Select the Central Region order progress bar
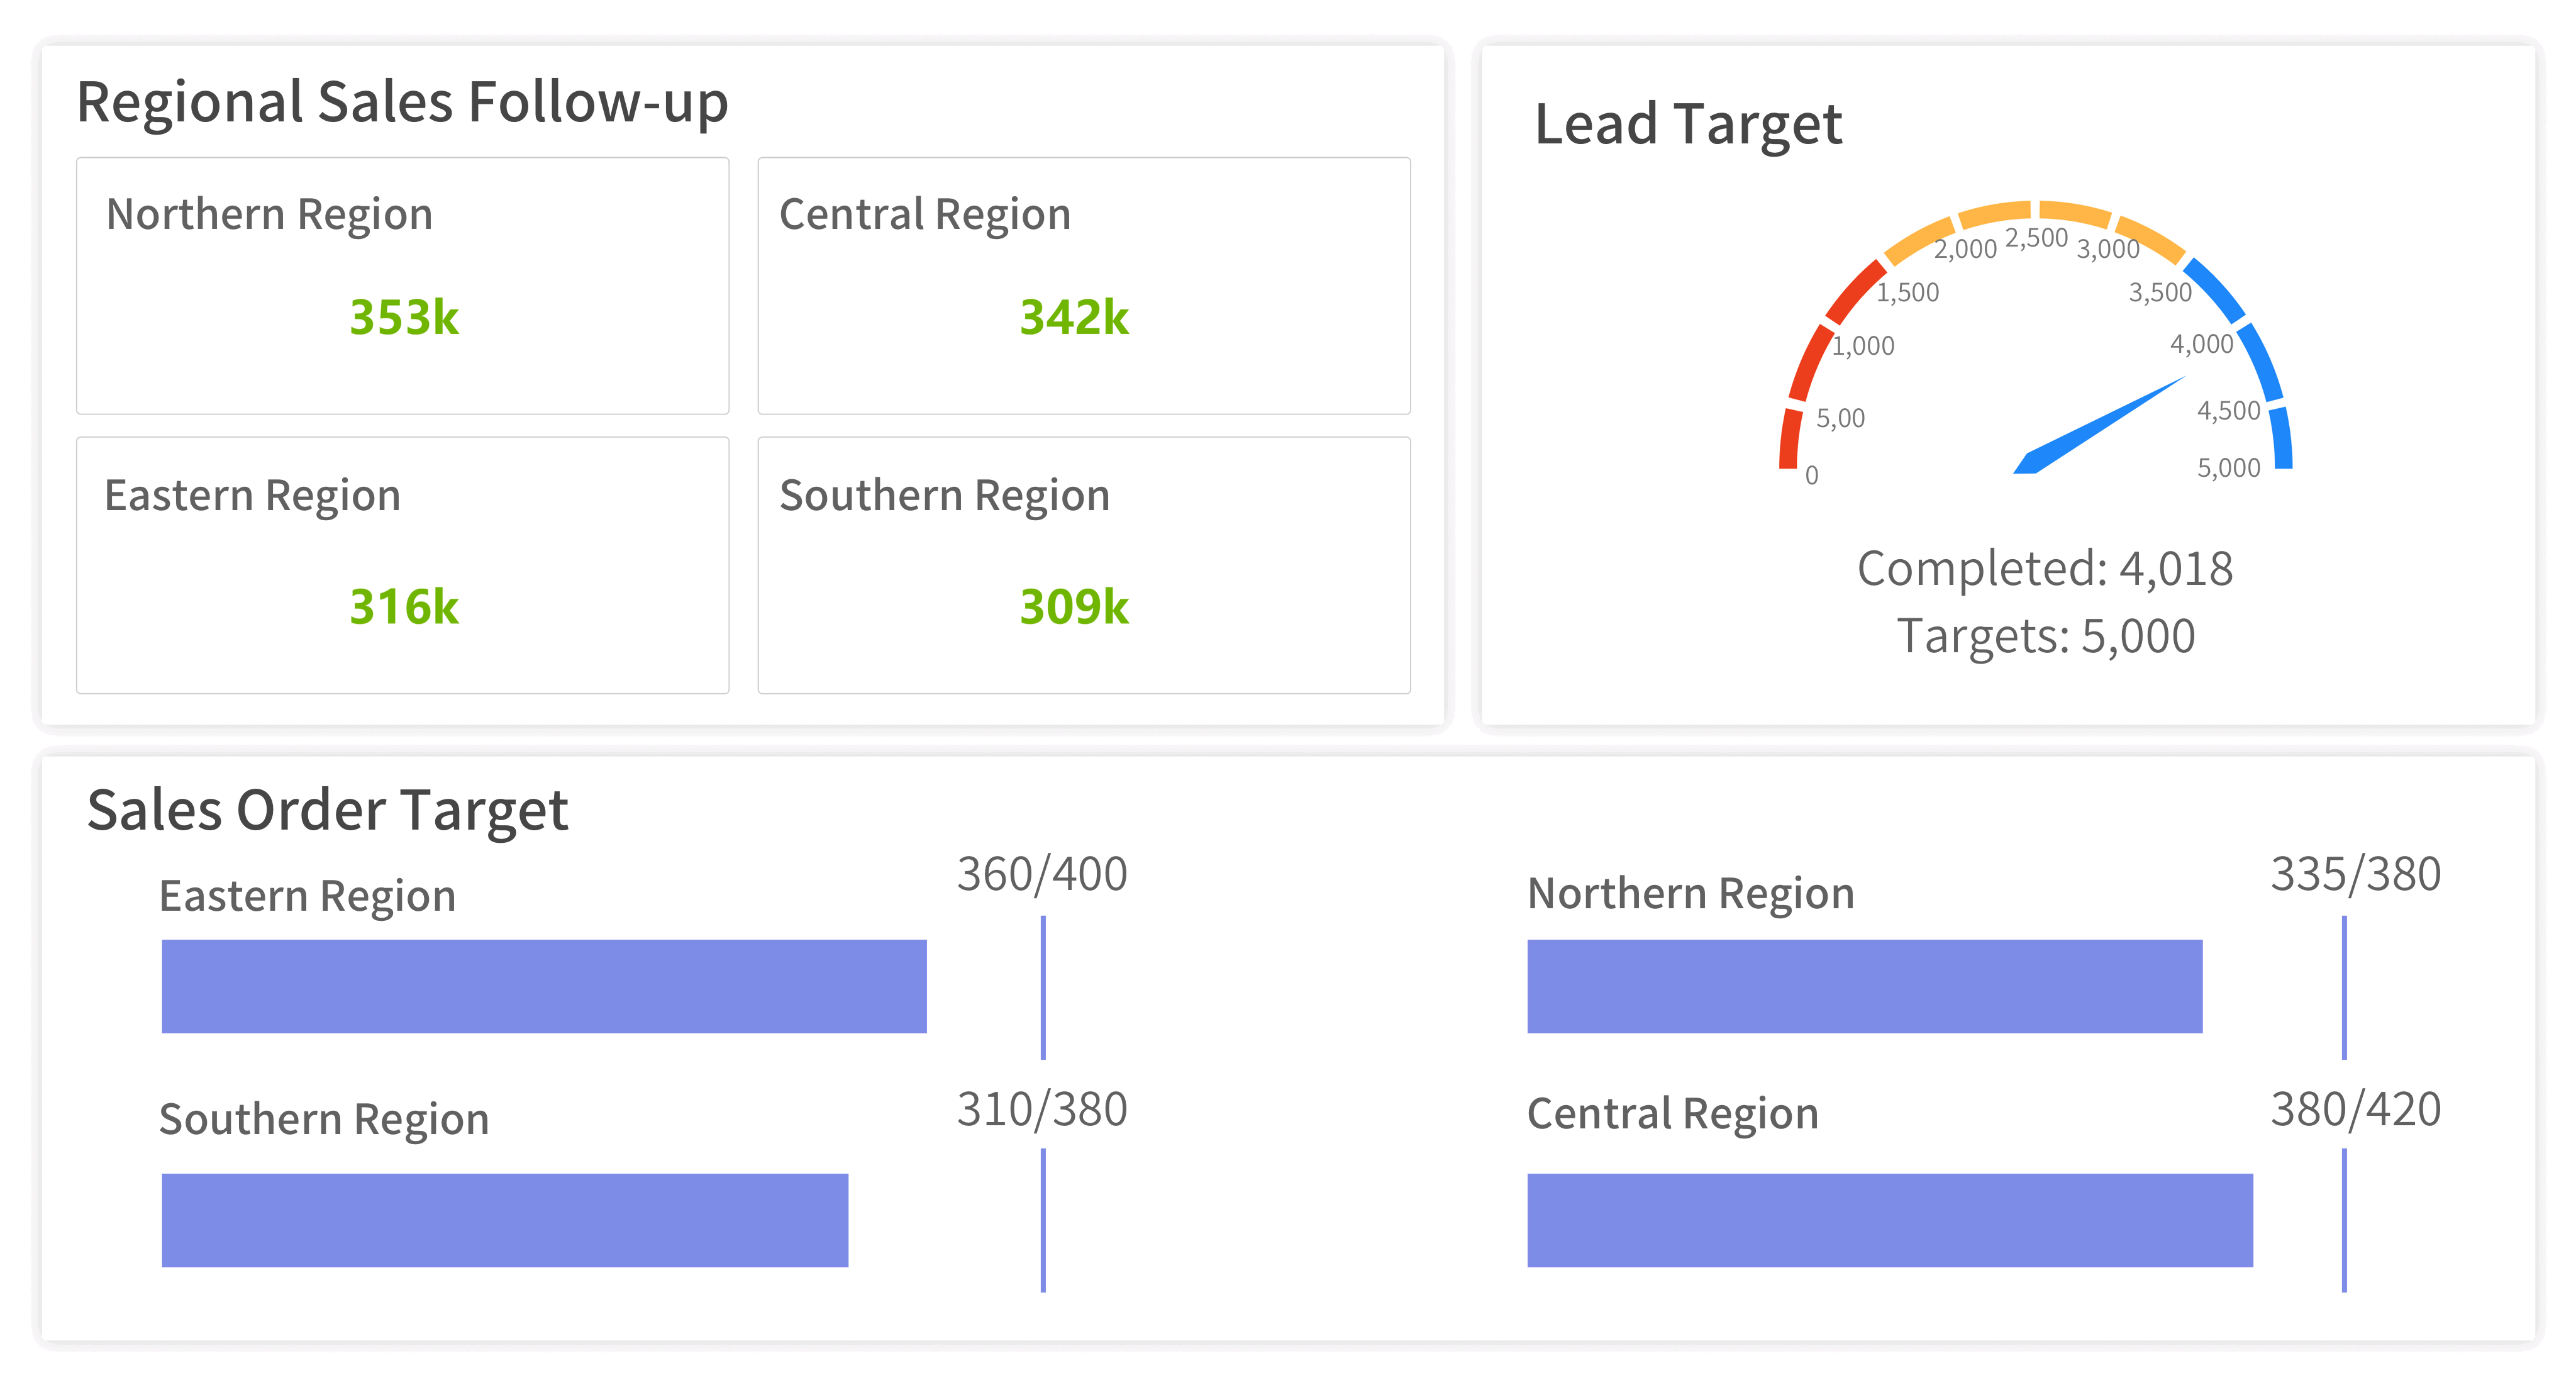This screenshot has height=1385, width=2576. [x=1889, y=1220]
